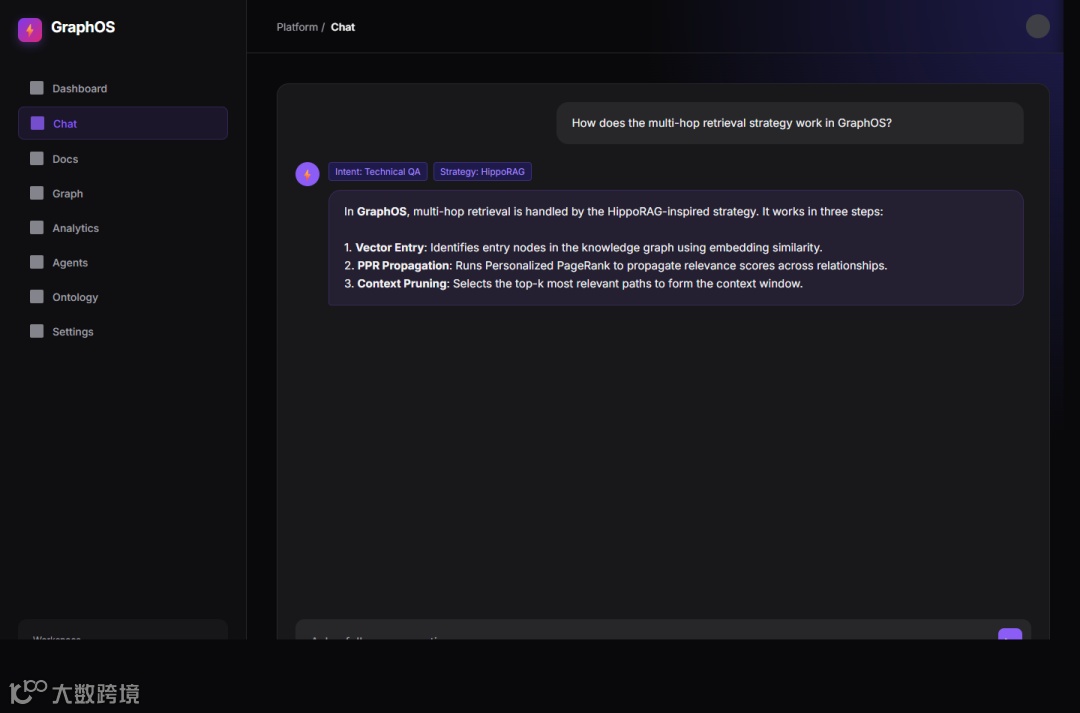Screen dimensions: 1080x713
Task: Click the Graph sidebar icon
Action: tap(37, 193)
